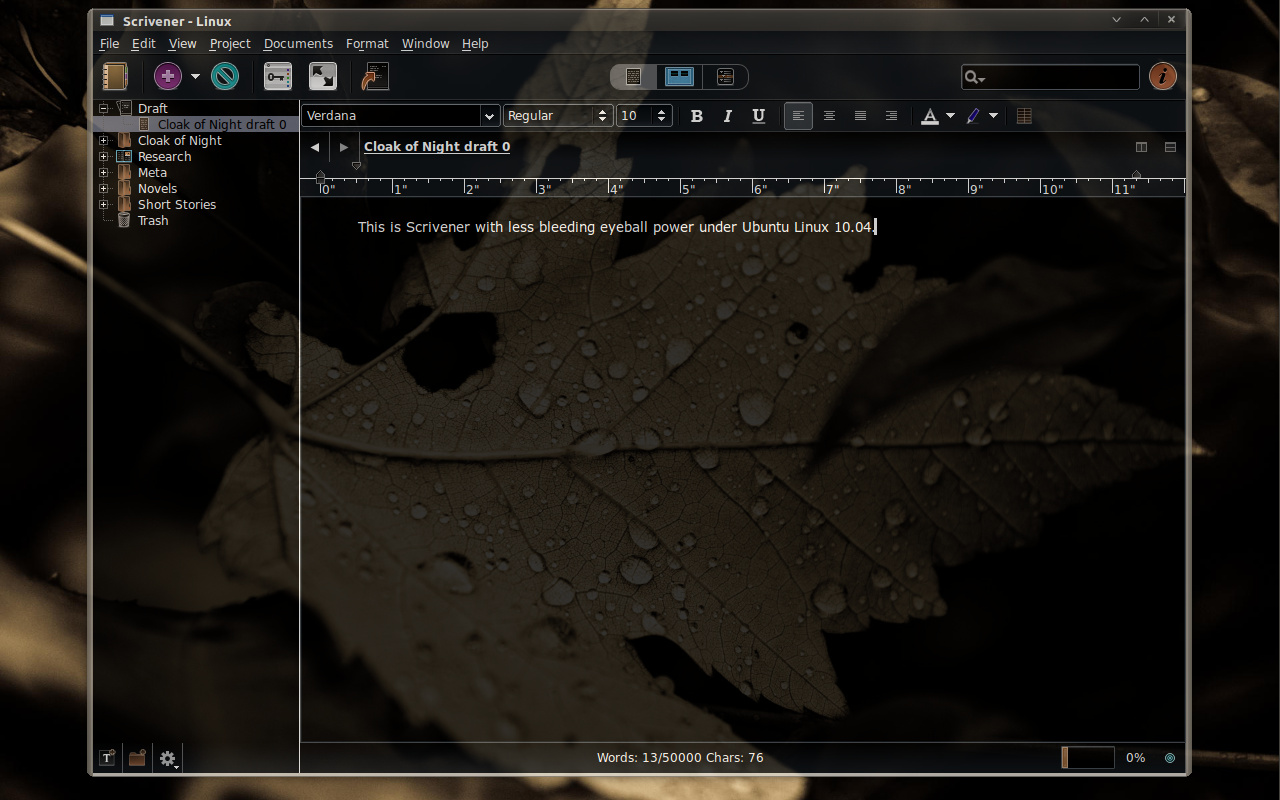Click the teal Trash/delete toolbar icon
Screen dimensions: 1280x800
(x=225, y=76)
